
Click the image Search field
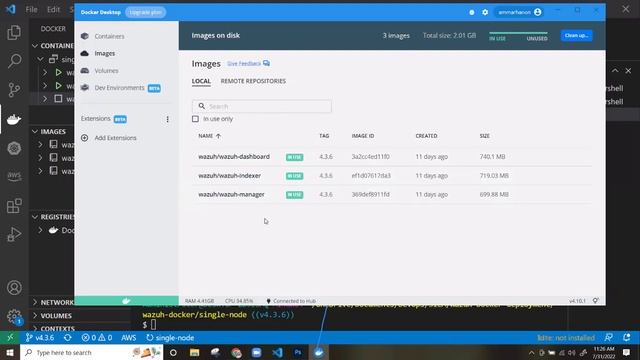pos(262,106)
